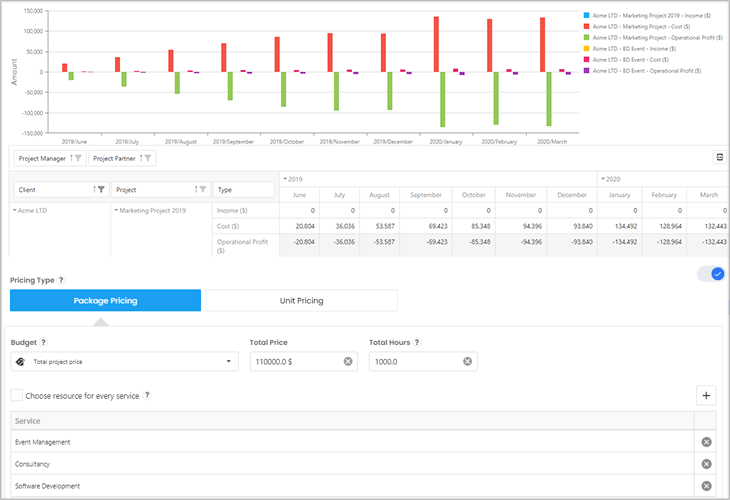Viewport: 730px width, 500px height.
Task: Click the Project field header
Action: tap(161, 189)
